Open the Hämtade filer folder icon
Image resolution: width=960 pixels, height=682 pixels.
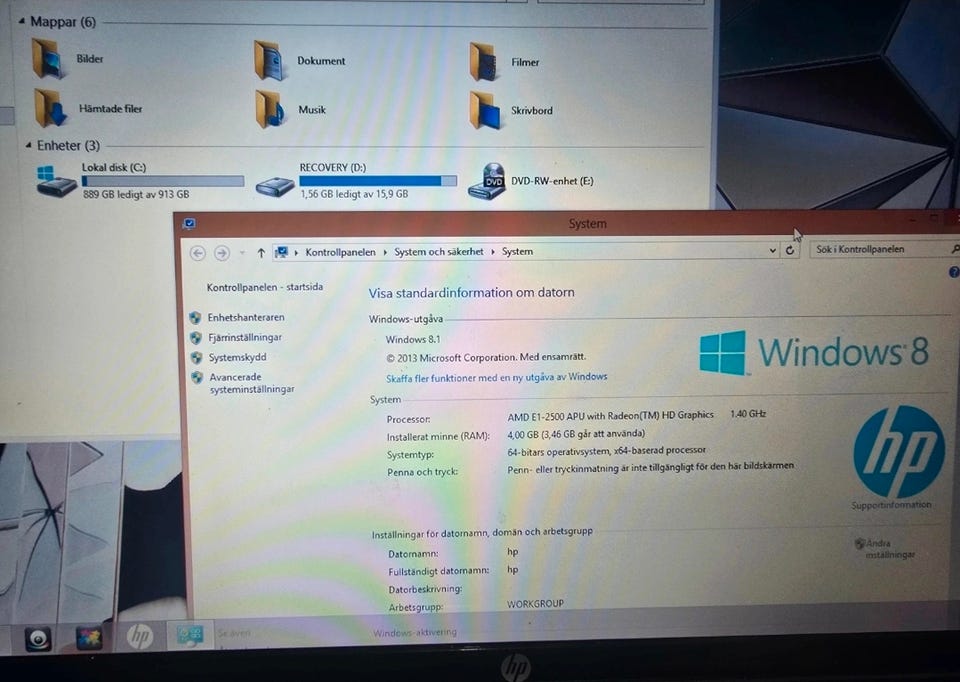[x=50, y=108]
